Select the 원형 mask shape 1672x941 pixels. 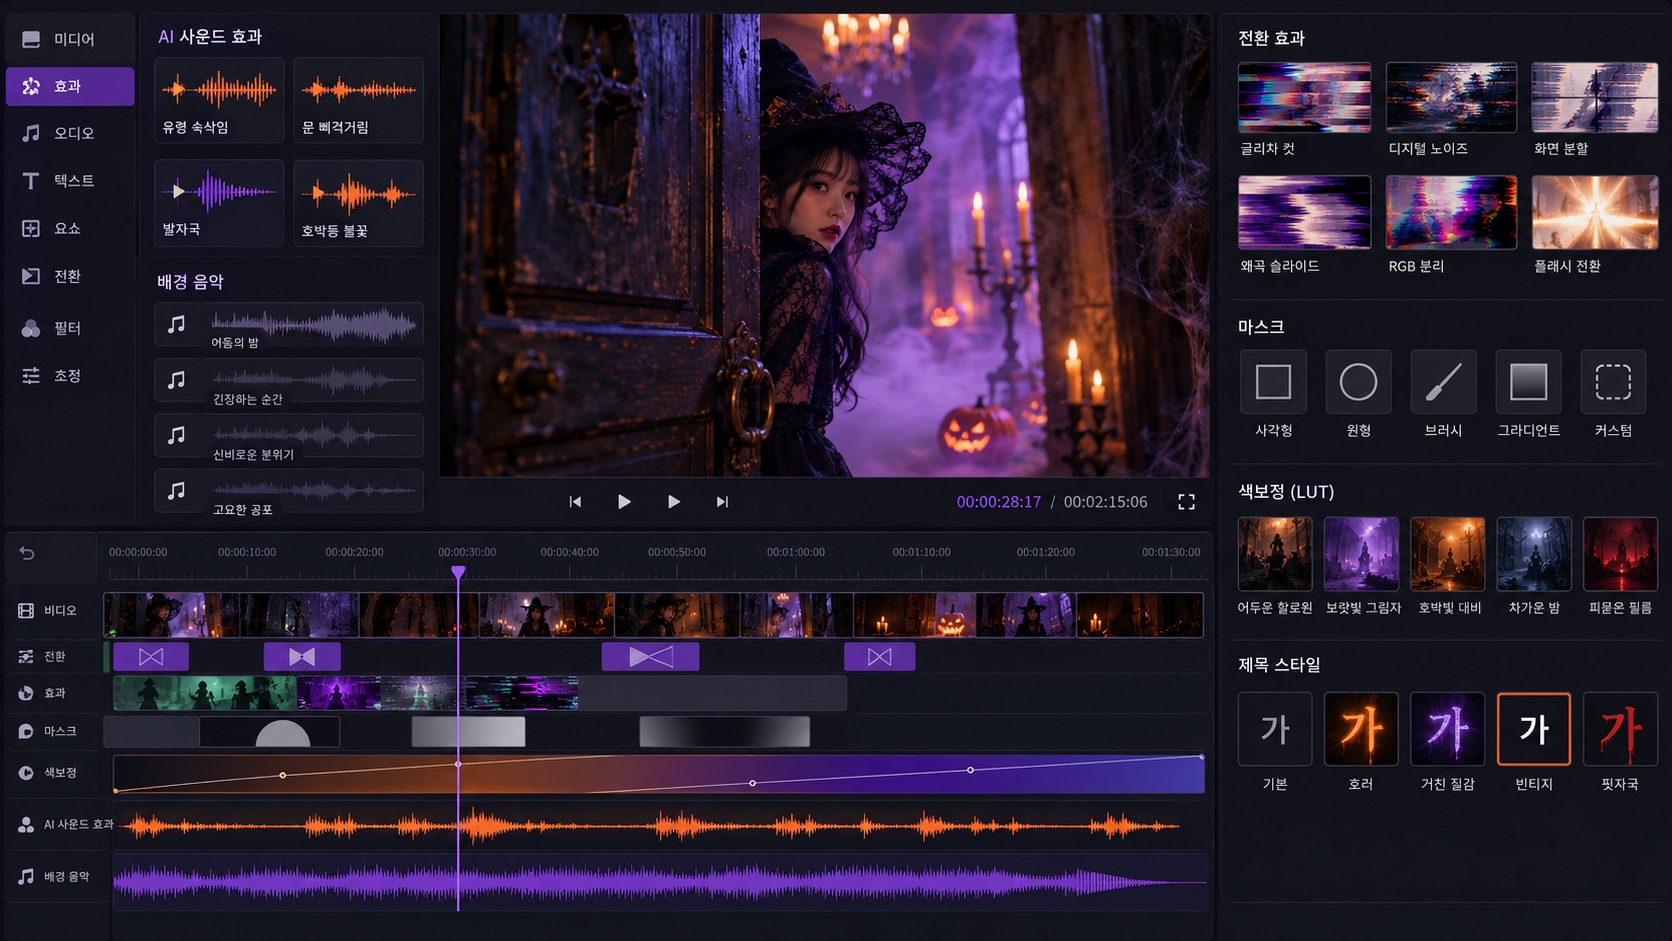pos(1358,382)
